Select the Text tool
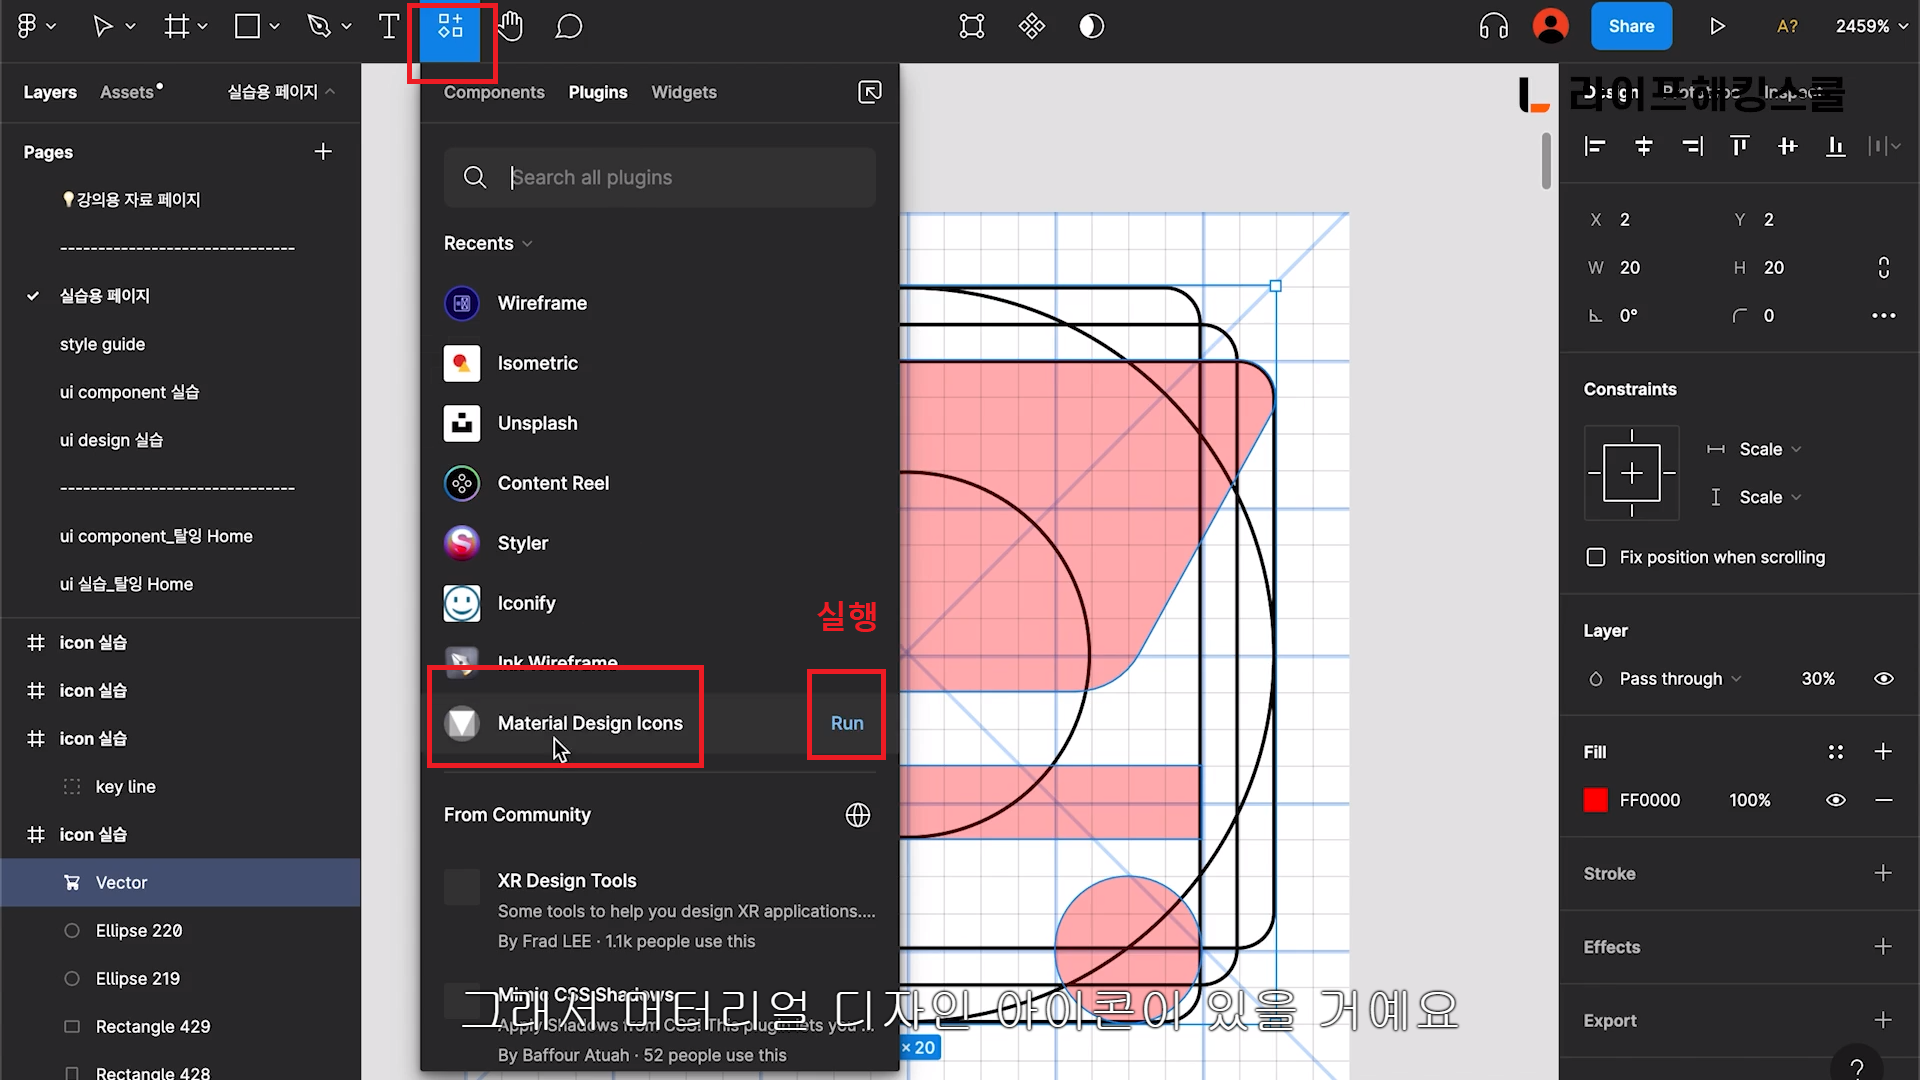 click(389, 27)
